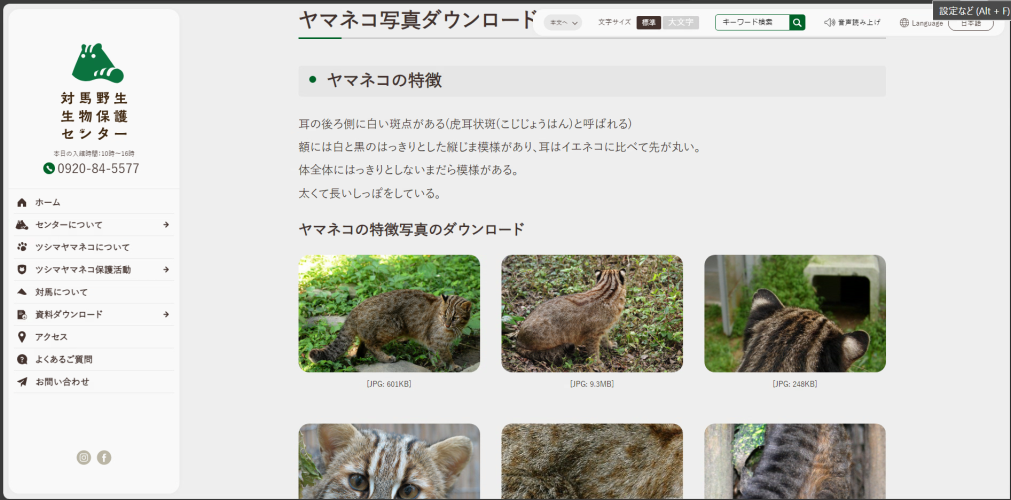The height and width of the screenshot is (500, 1011).
Task: Click the home icon beside ホーム
Action: [x=22, y=202]
